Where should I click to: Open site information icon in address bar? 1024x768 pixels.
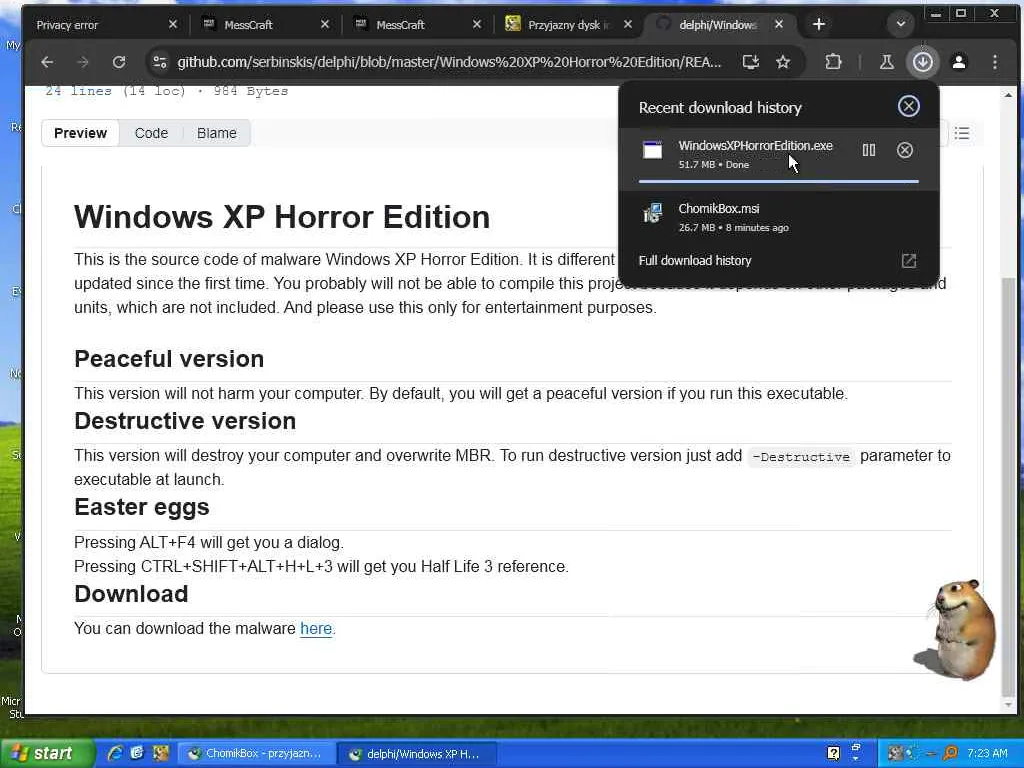click(159, 62)
